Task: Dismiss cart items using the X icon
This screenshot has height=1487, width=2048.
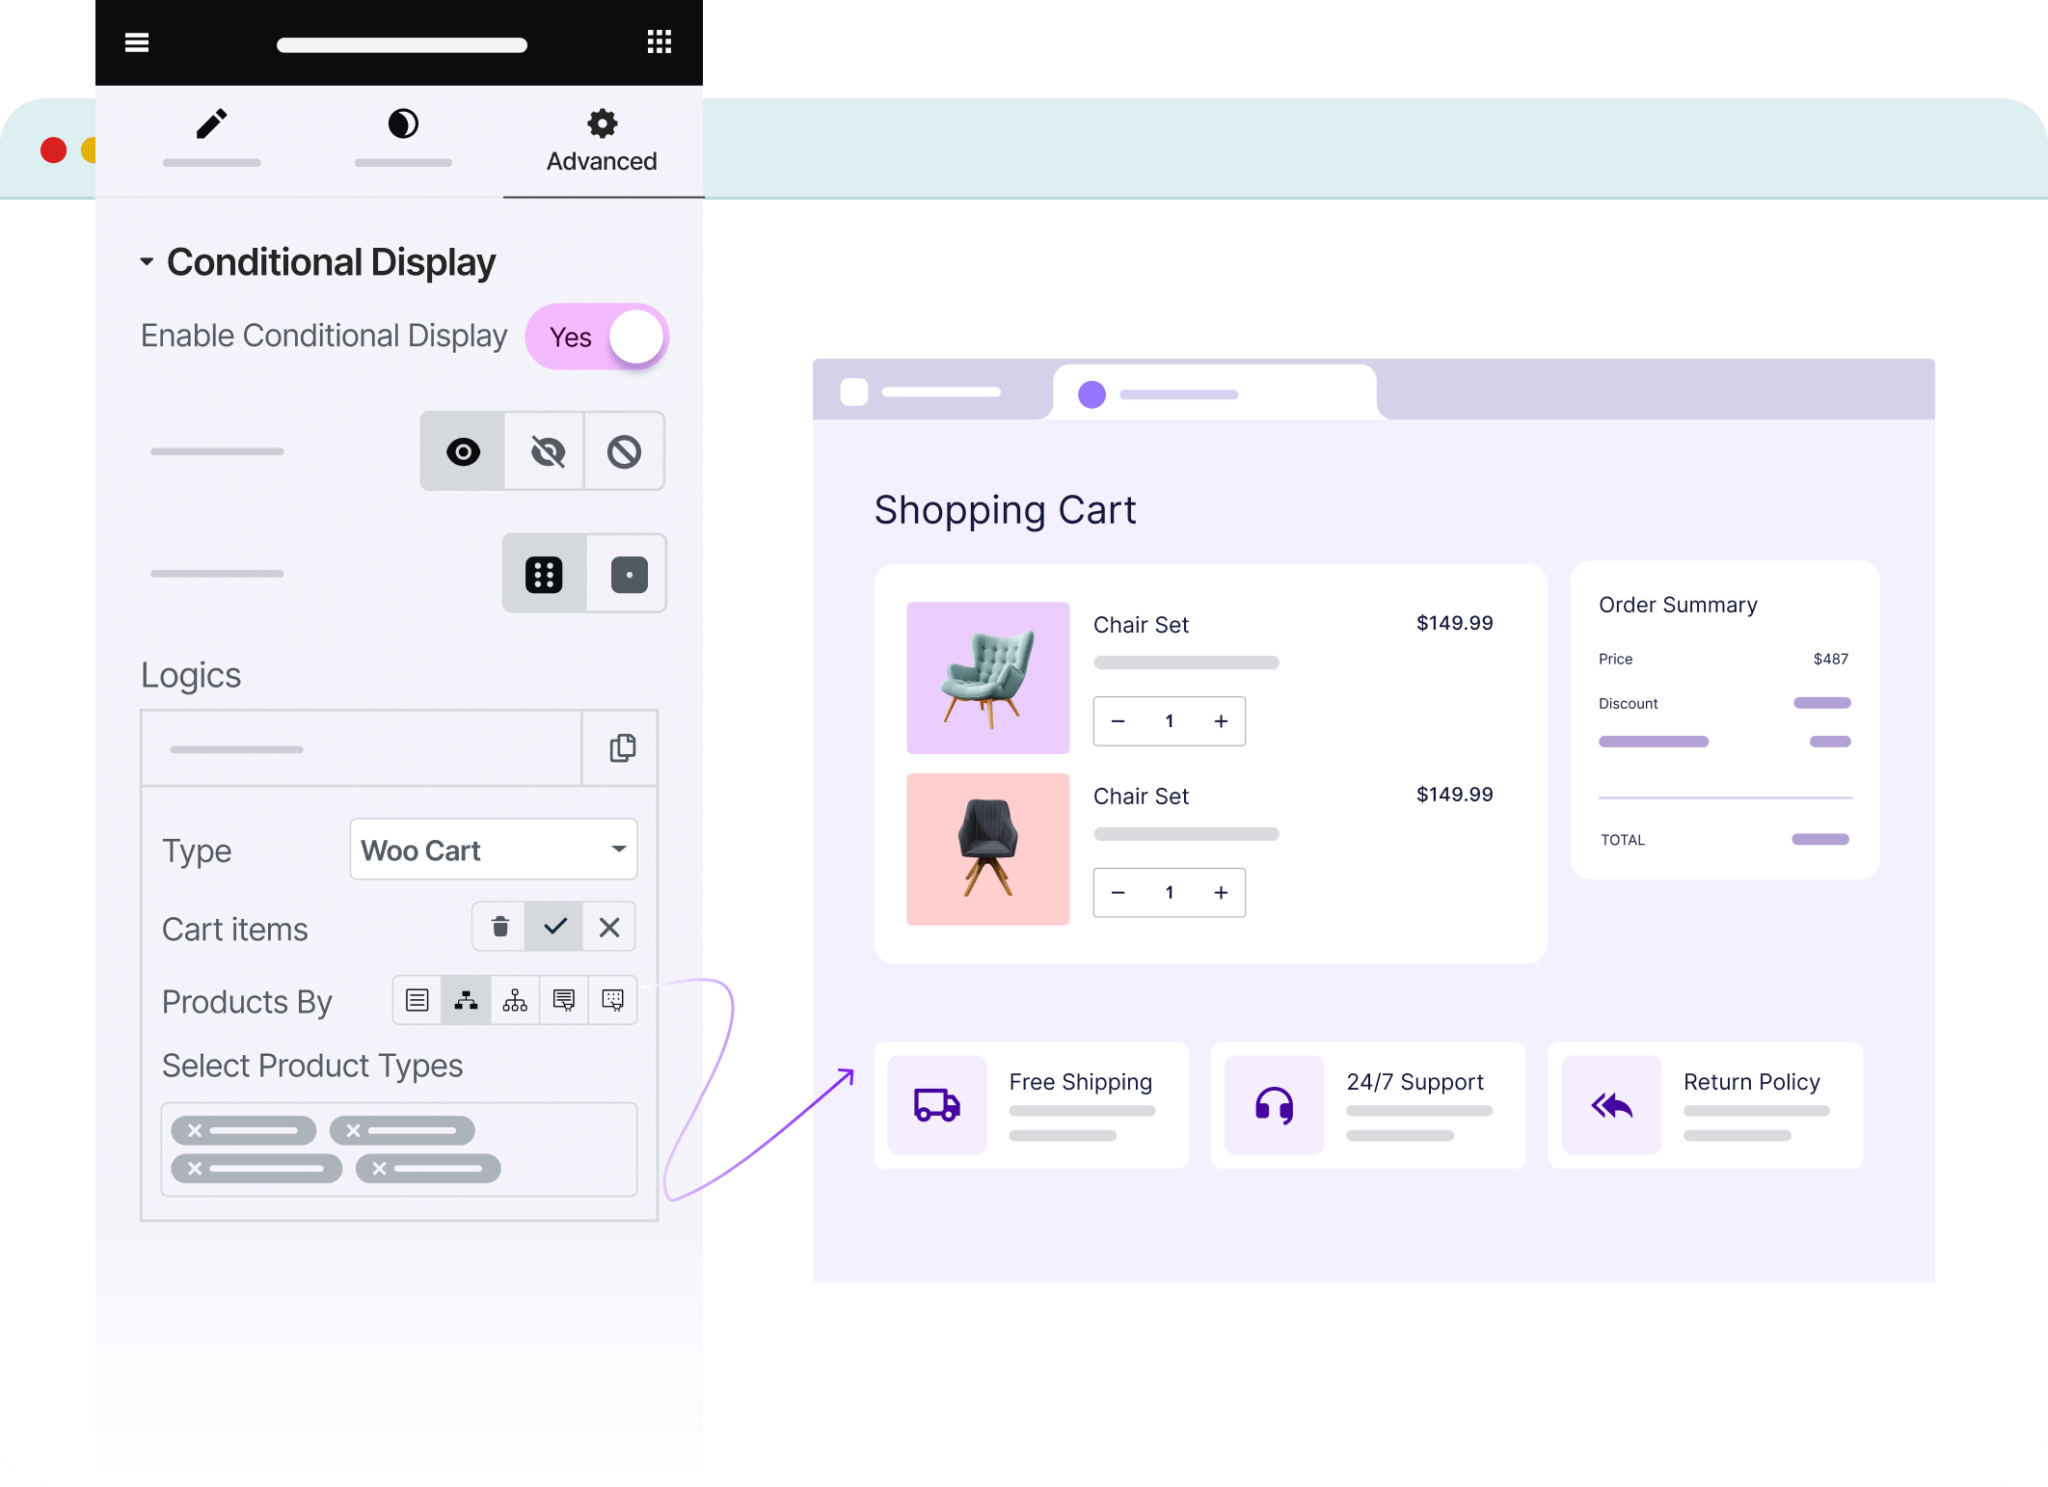Action: (608, 927)
